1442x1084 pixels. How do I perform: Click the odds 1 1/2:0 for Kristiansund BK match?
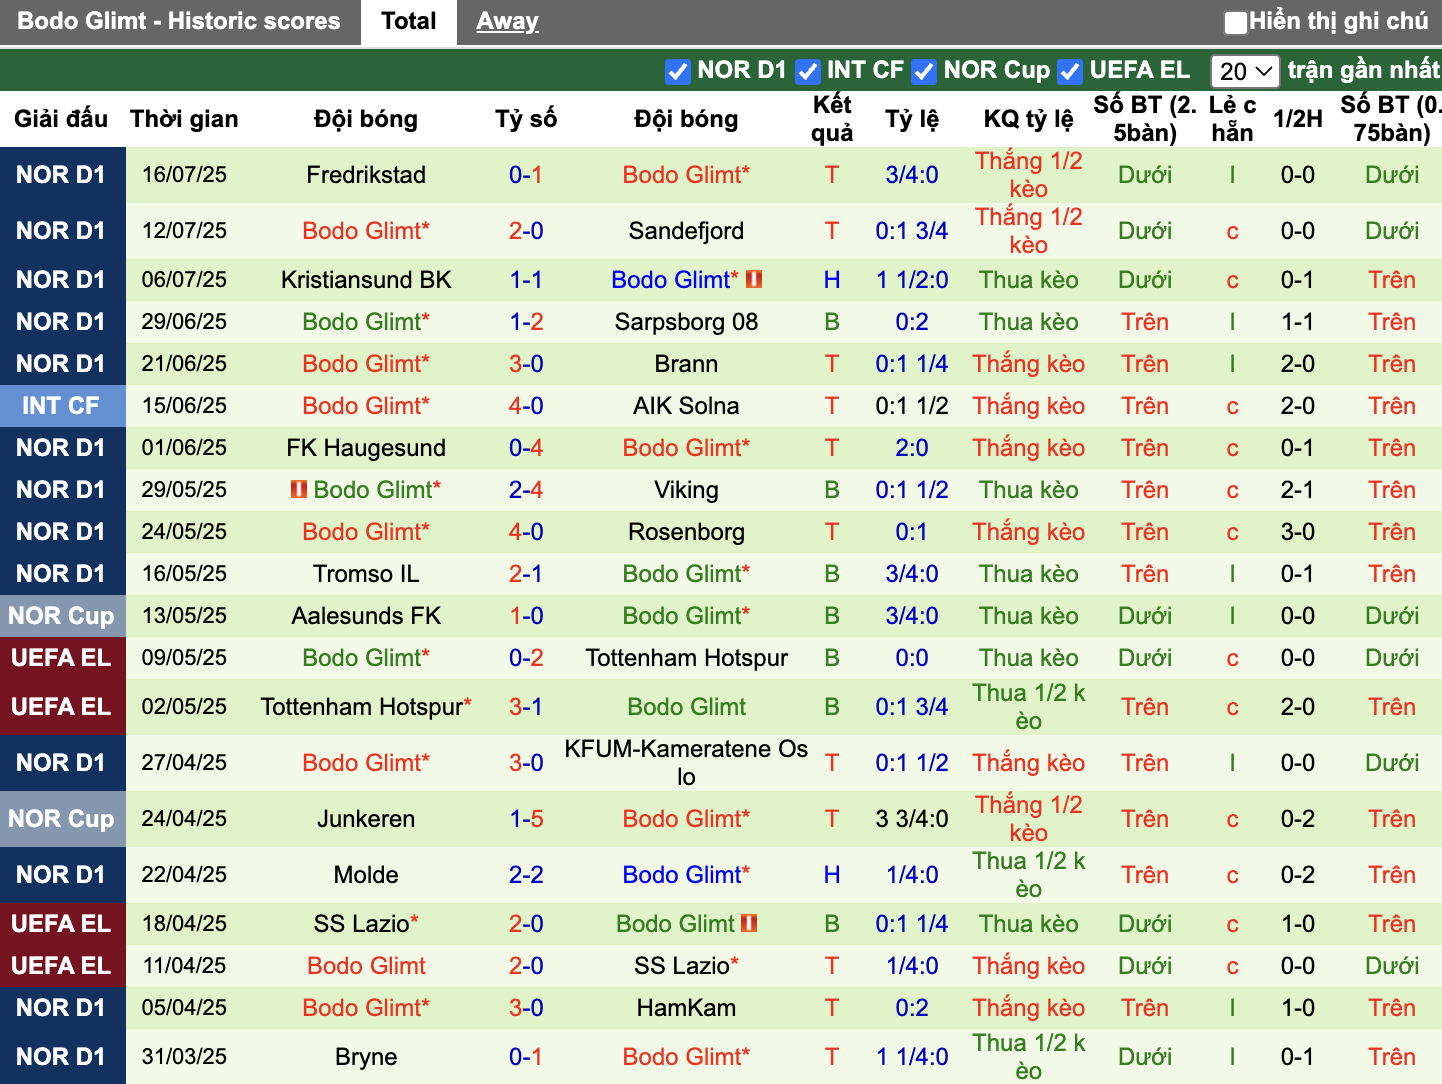click(x=912, y=280)
